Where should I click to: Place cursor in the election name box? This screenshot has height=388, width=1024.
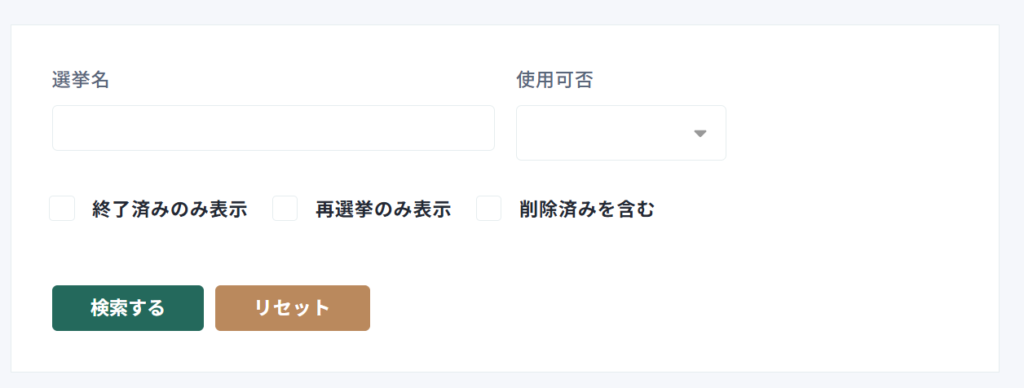click(273, 128)
